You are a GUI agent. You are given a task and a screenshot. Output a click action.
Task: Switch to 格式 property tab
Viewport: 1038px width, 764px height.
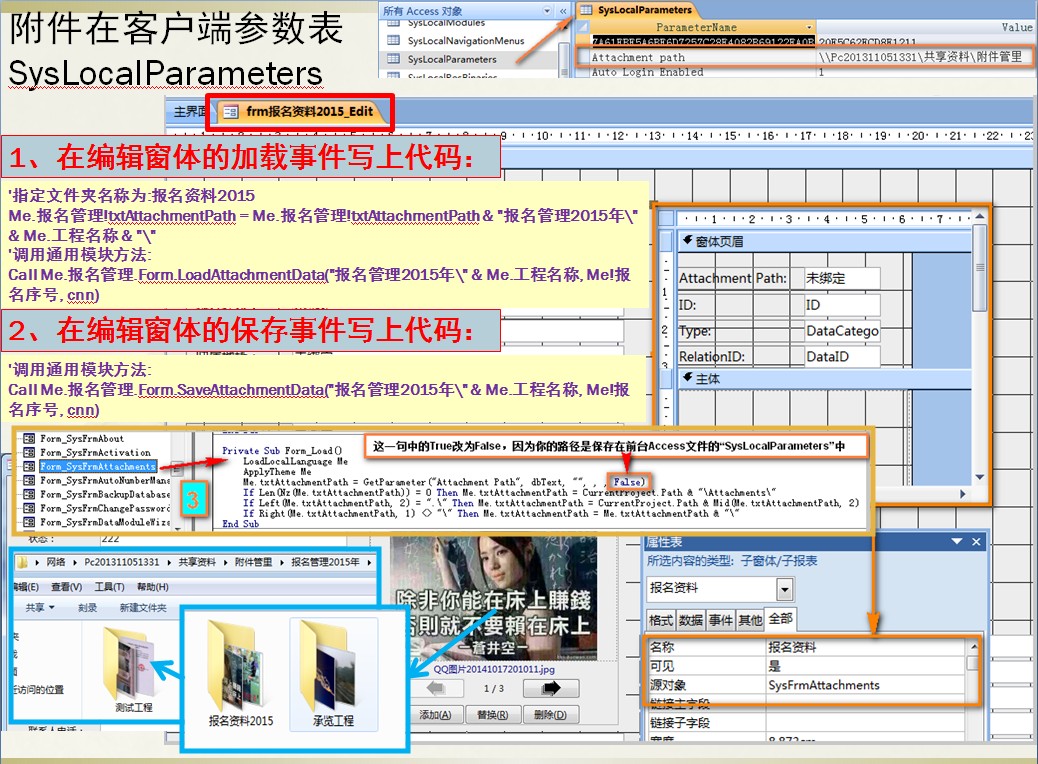pyautogui.click(x=661, y=620)
